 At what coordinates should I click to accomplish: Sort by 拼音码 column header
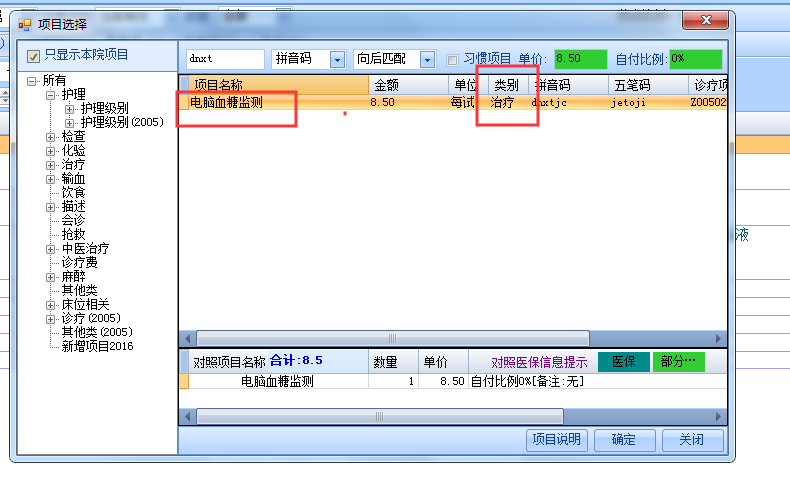[568, 85]
